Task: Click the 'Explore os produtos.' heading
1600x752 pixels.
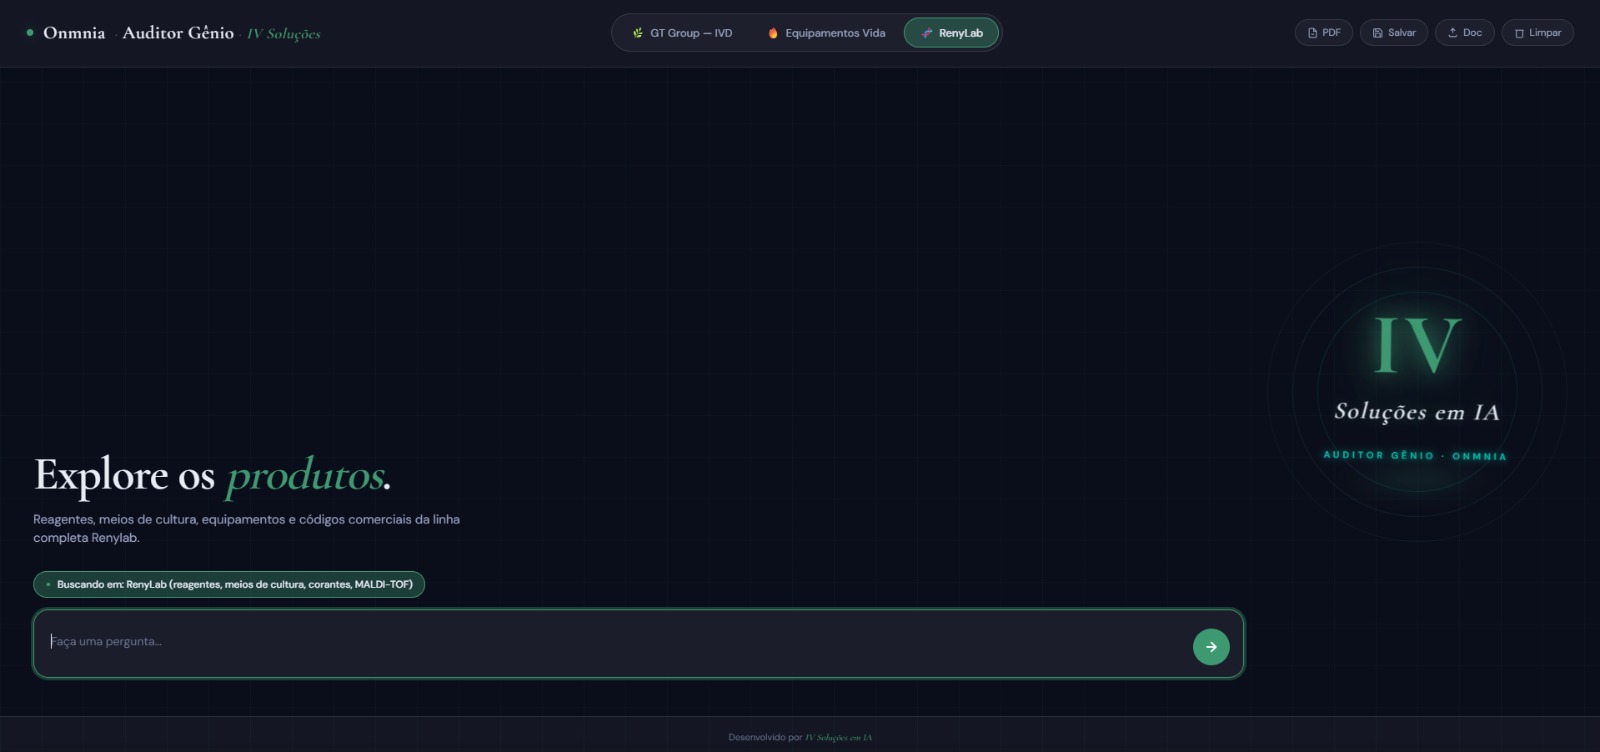Action: click(x=212, y=475)
